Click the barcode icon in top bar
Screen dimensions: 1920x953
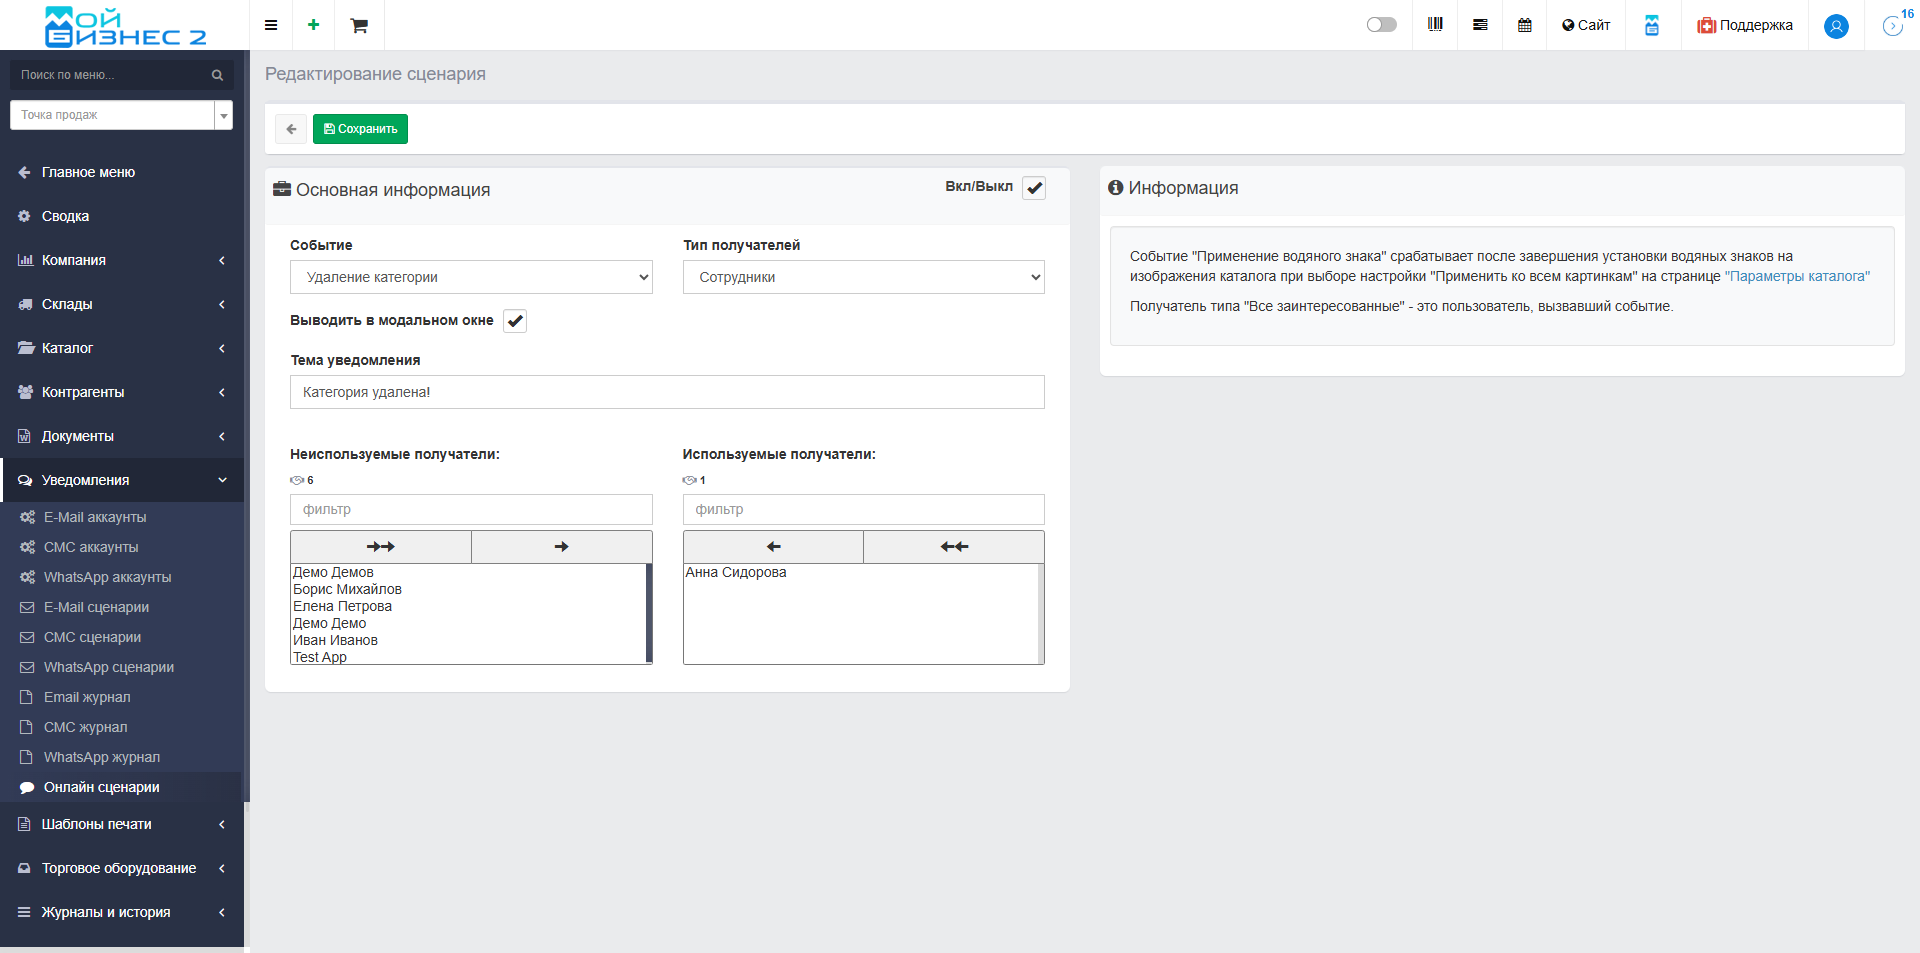1435,25
